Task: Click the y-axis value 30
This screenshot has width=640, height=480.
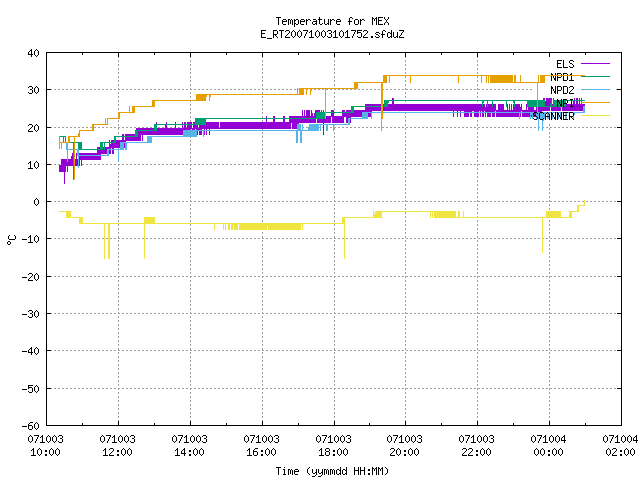Action: 33,90
